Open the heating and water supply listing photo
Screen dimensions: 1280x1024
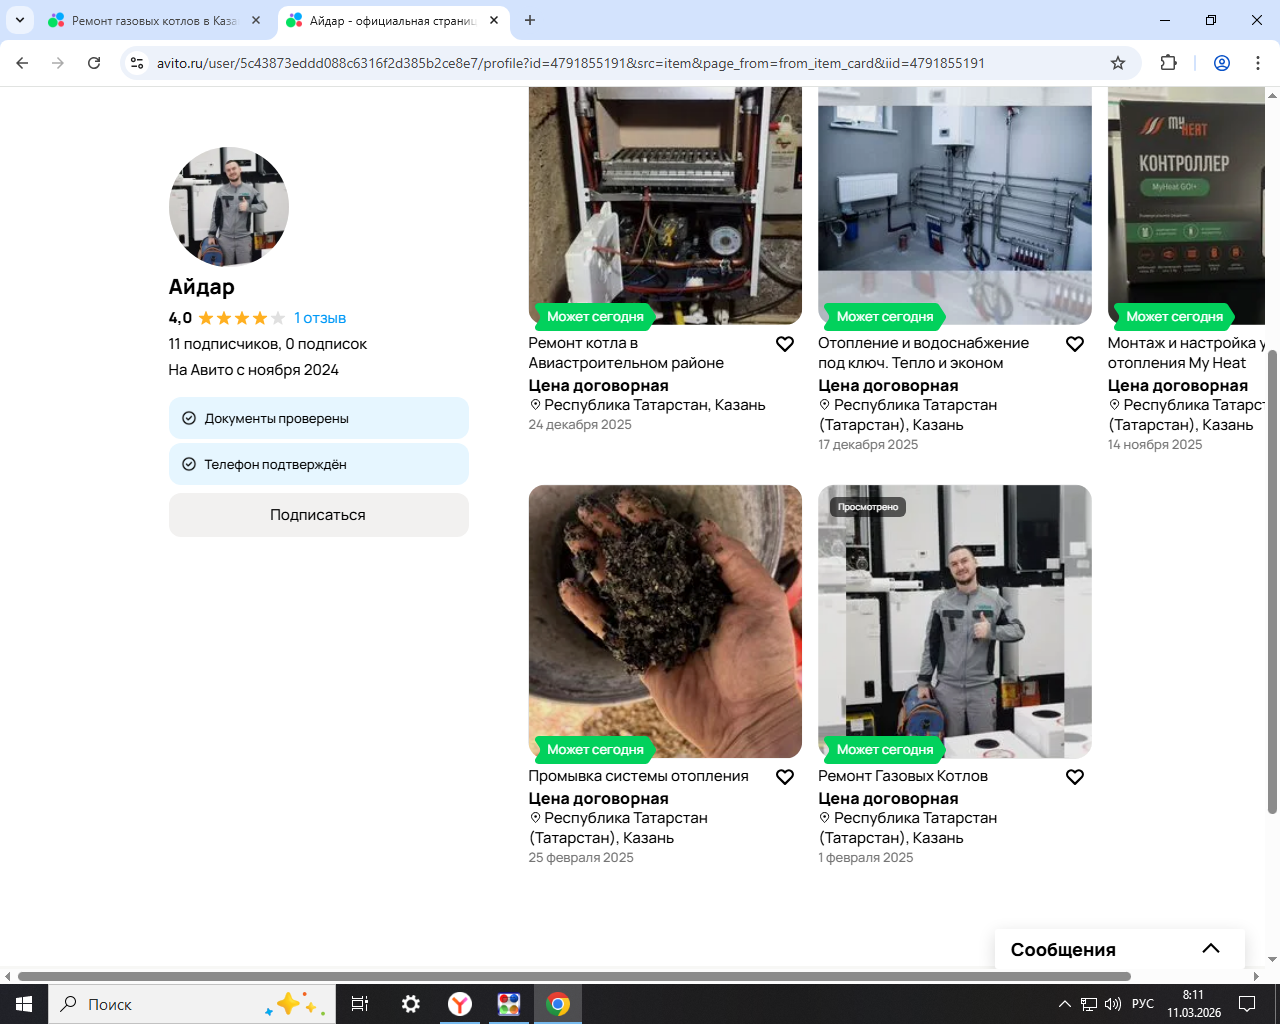pyautogui.click(x=955, y=205)
